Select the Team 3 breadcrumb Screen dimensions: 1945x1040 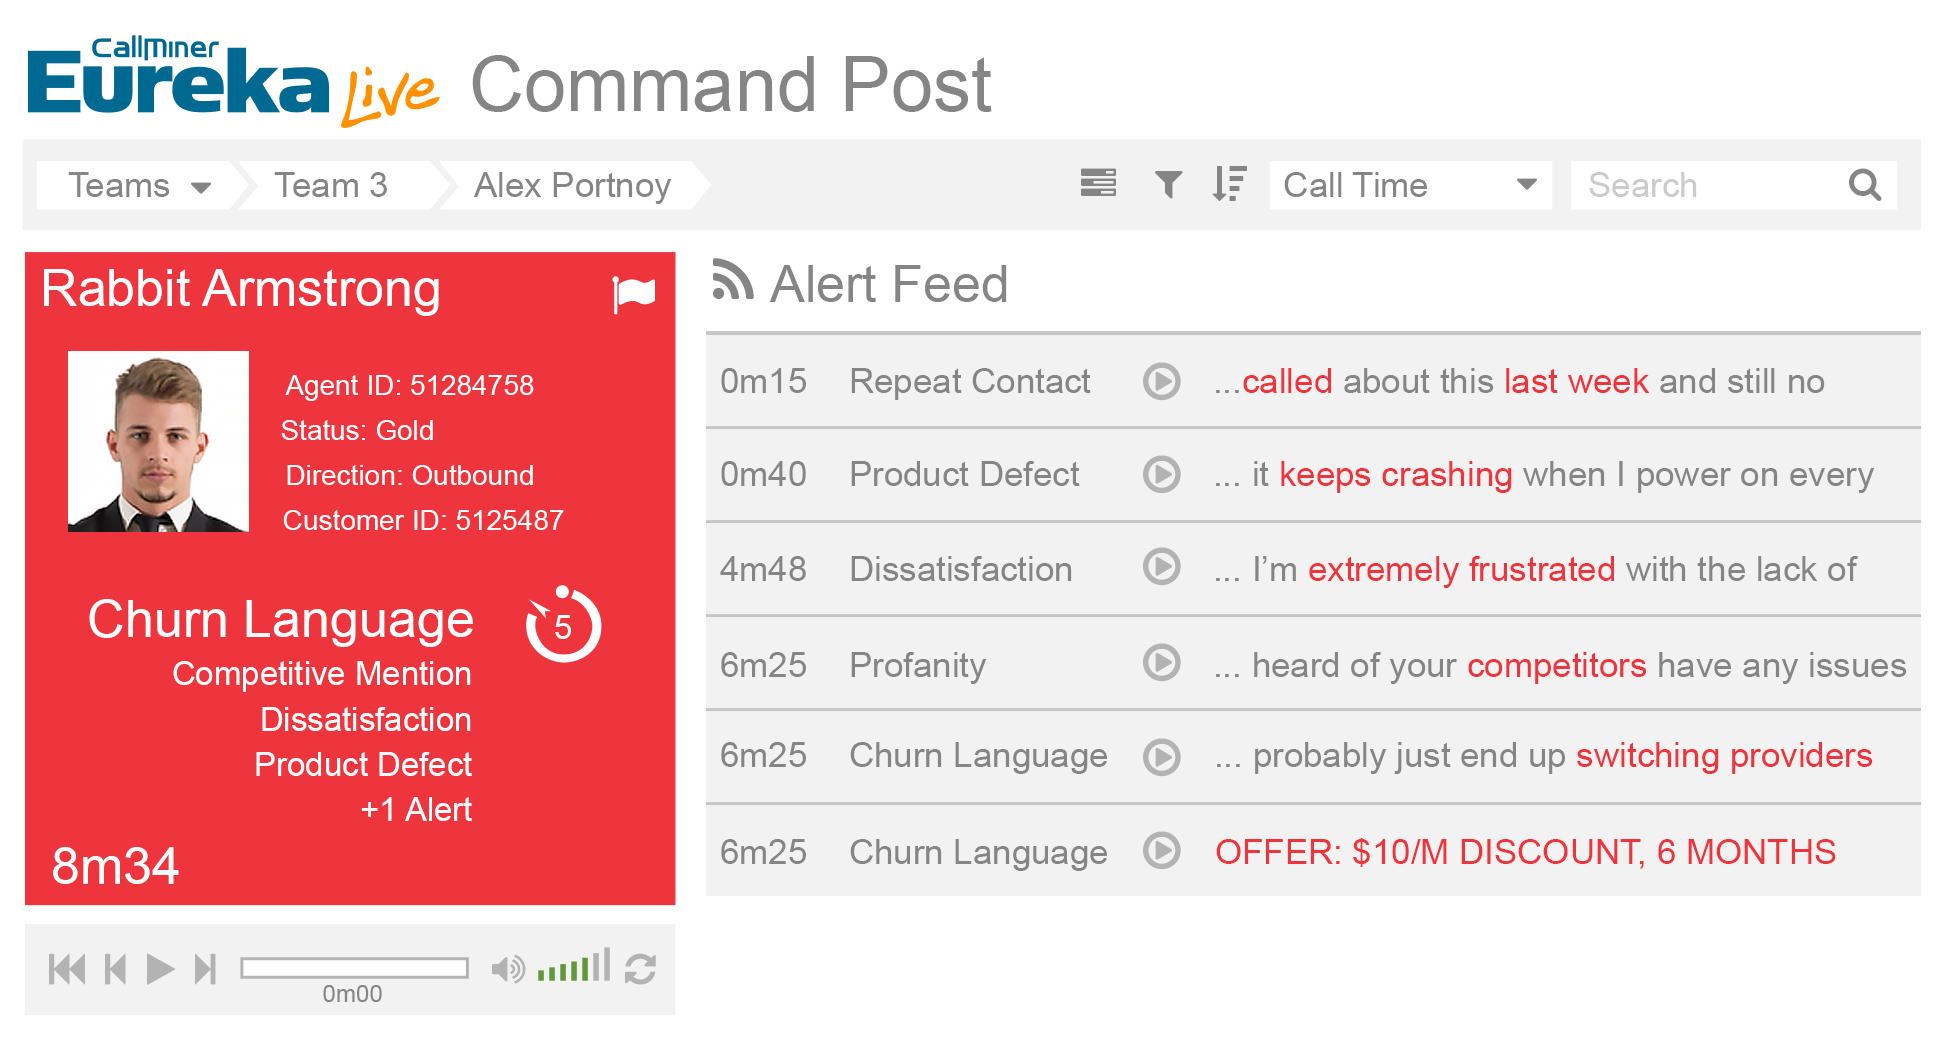point(331,186)
